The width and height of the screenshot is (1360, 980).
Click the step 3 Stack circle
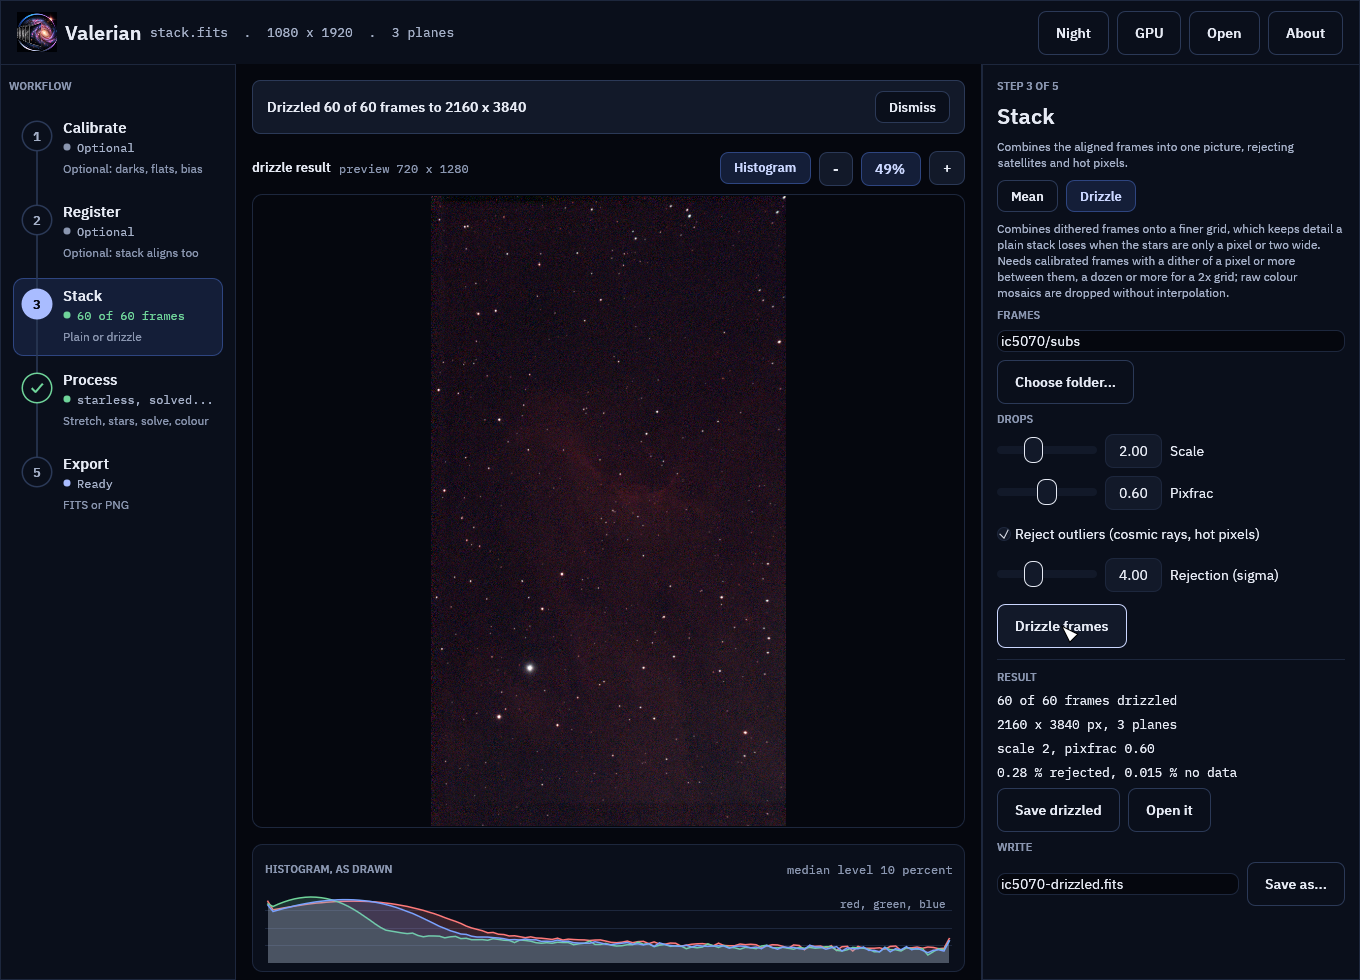click(x=37, y=304)
